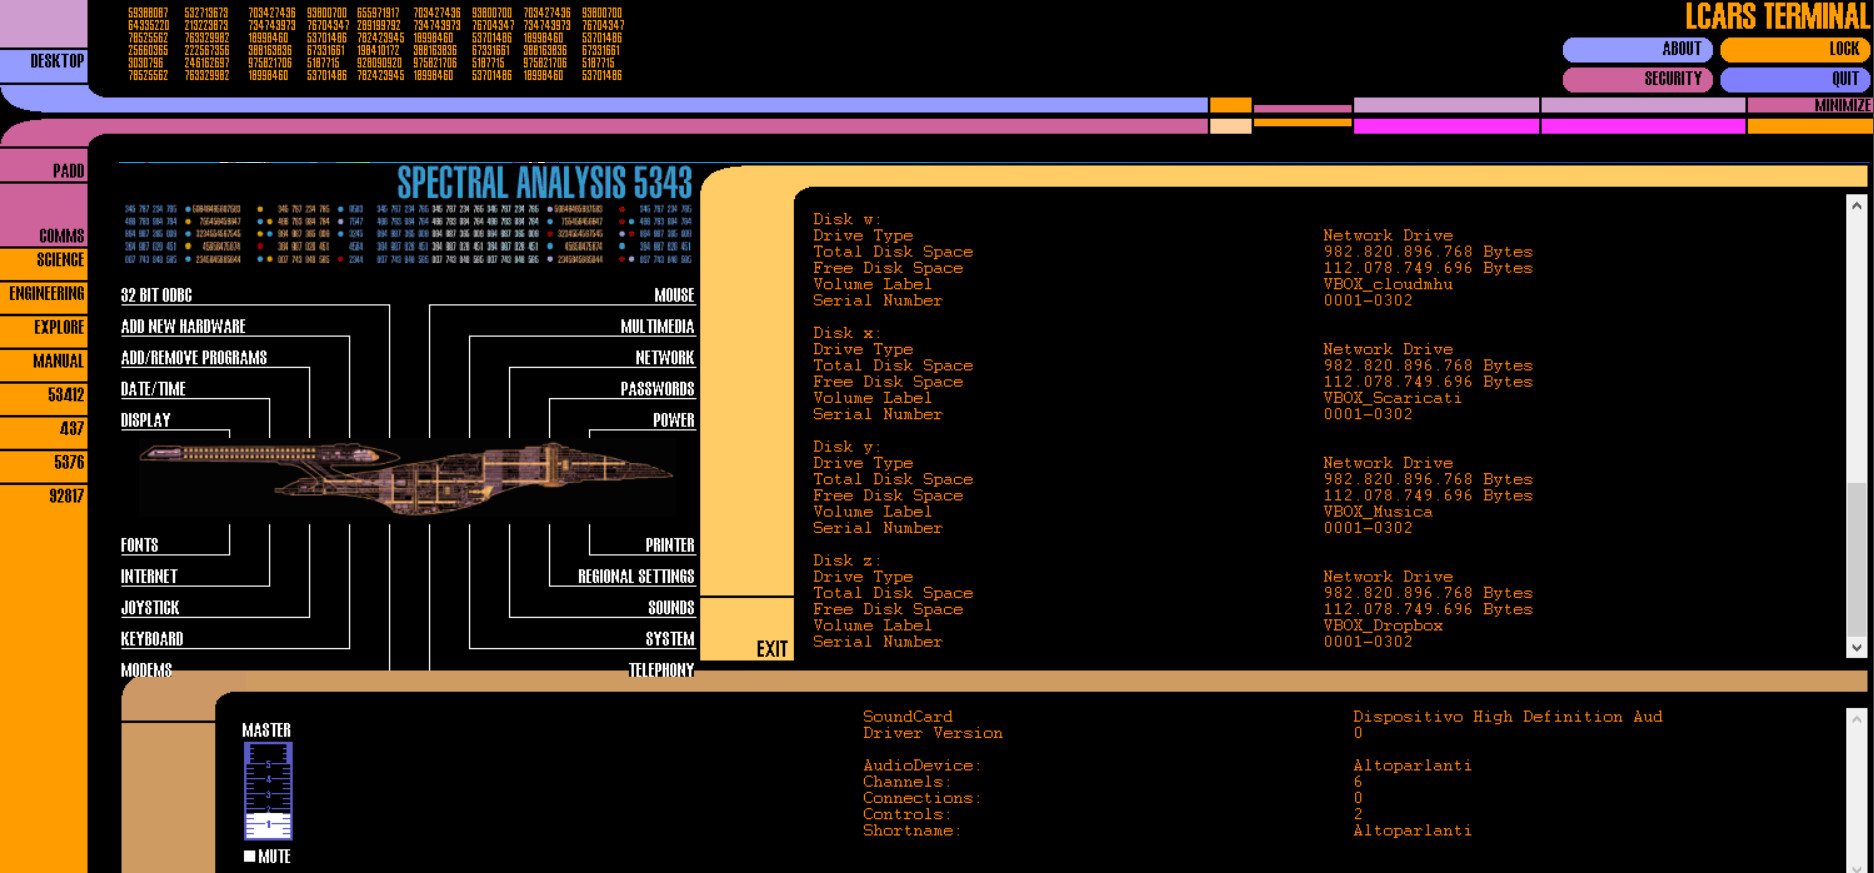Click the 'Shortname:' label
The image size is (1874, 873).
click(x=912, y=831)
